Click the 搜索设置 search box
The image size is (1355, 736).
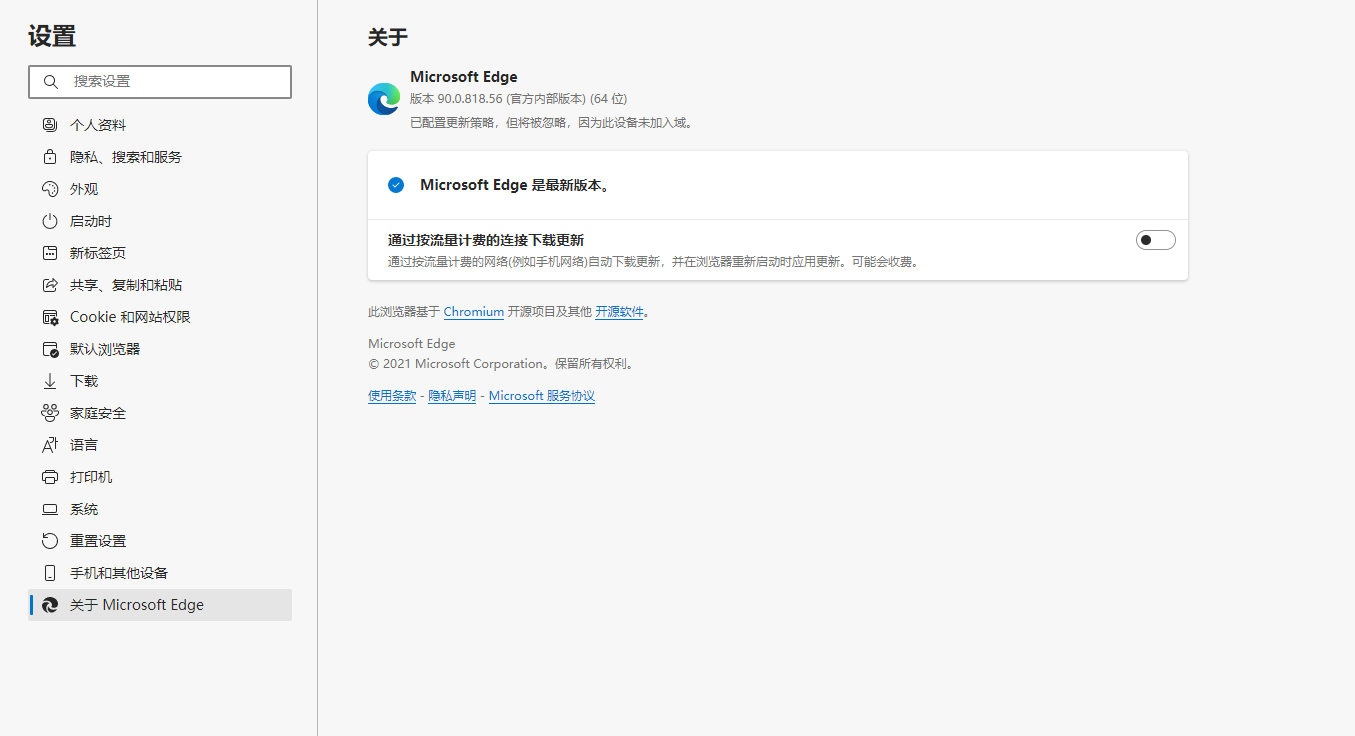click(159, 81)
